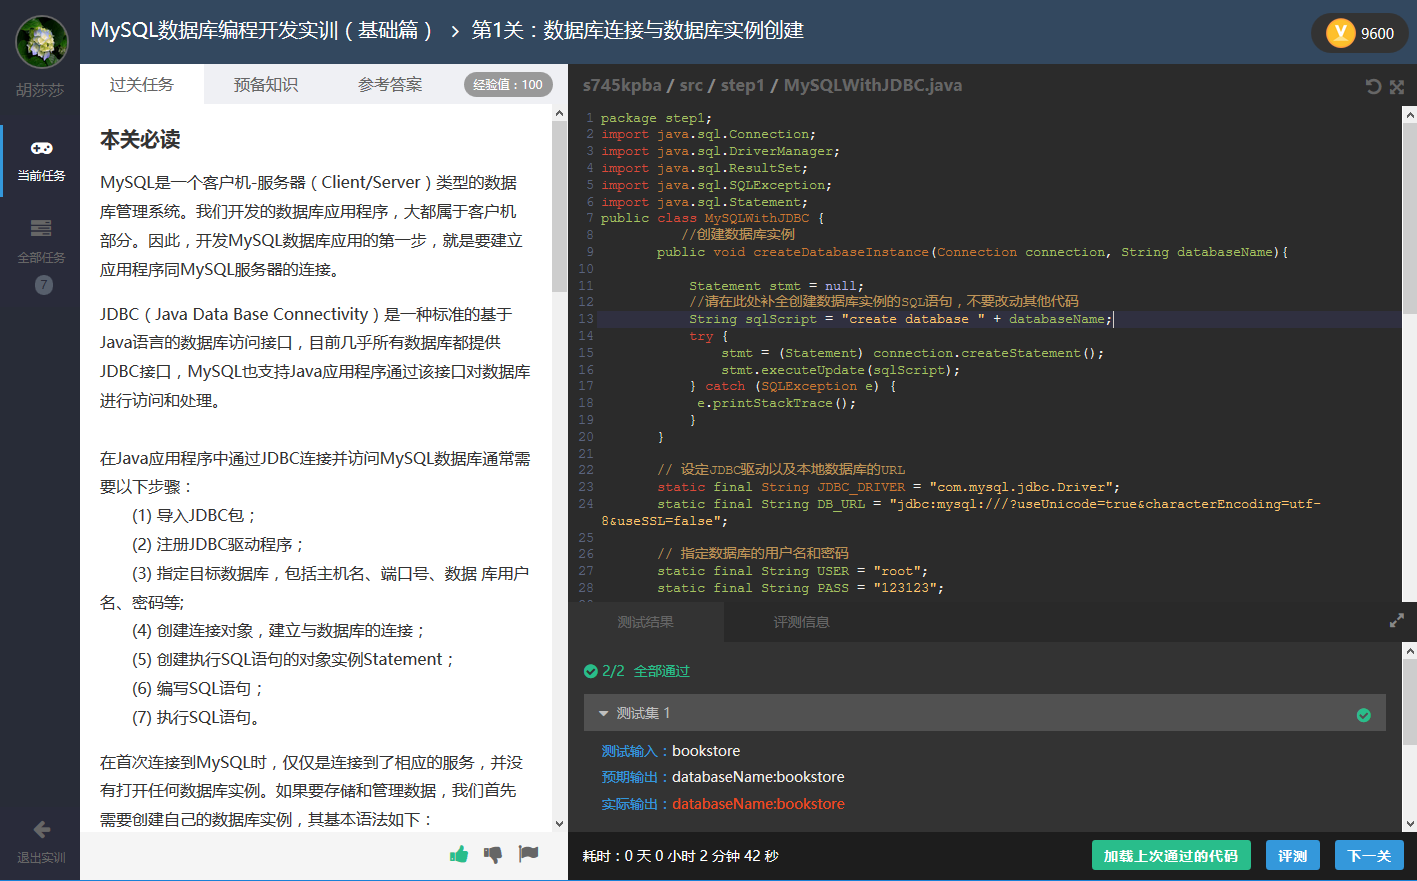Click the exit training back arrow

42,829
